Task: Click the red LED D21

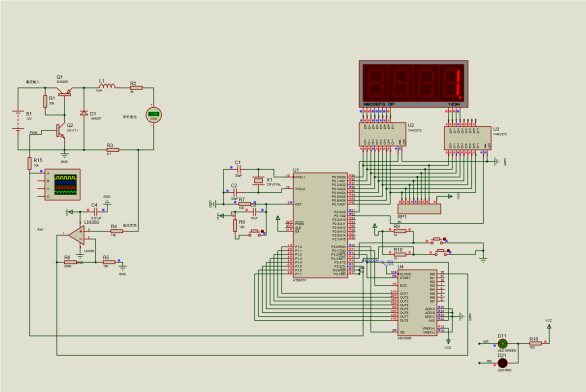Action: point(503,363)
